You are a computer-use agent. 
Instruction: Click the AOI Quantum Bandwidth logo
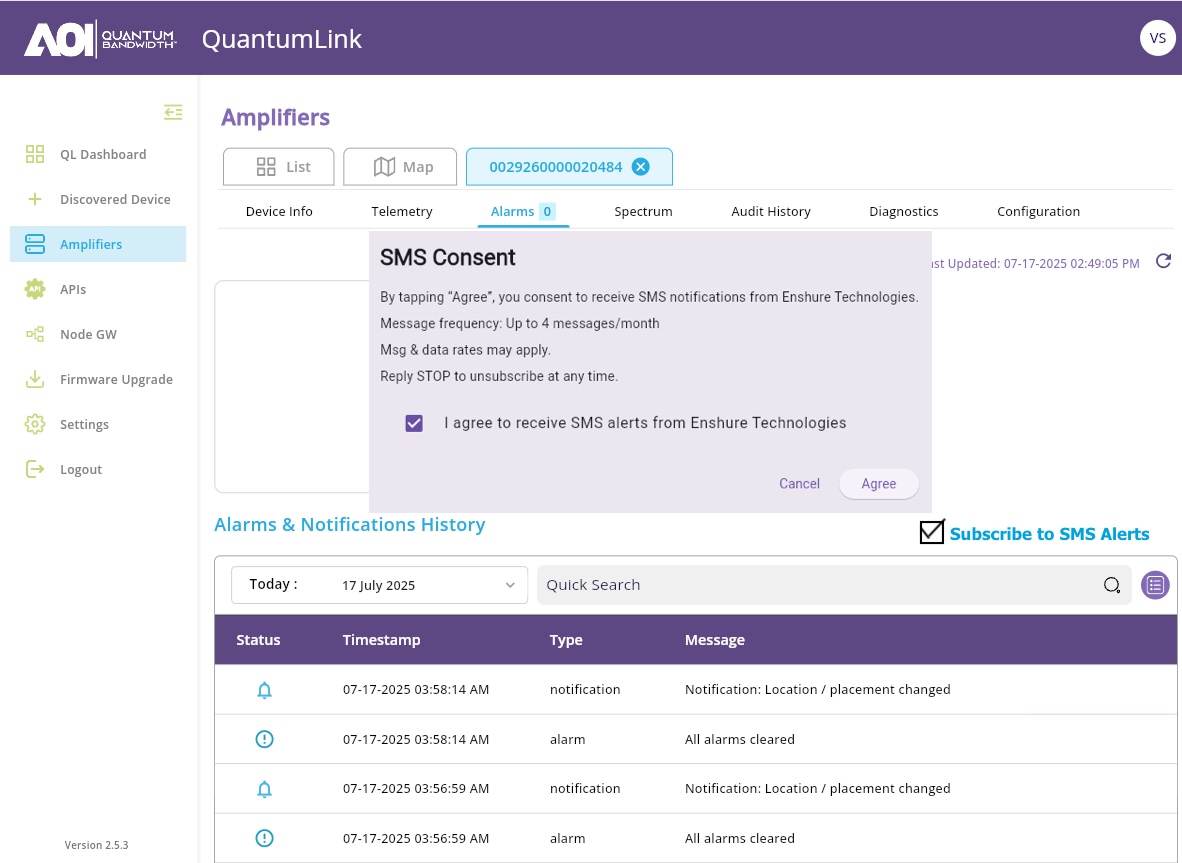(x=100, y=38)
